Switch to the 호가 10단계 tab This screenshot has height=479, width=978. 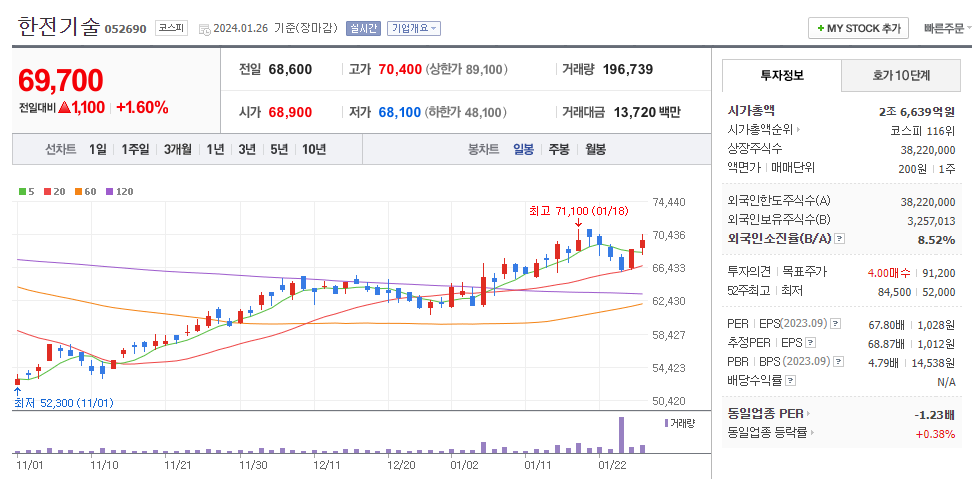[x=901, y=75]
